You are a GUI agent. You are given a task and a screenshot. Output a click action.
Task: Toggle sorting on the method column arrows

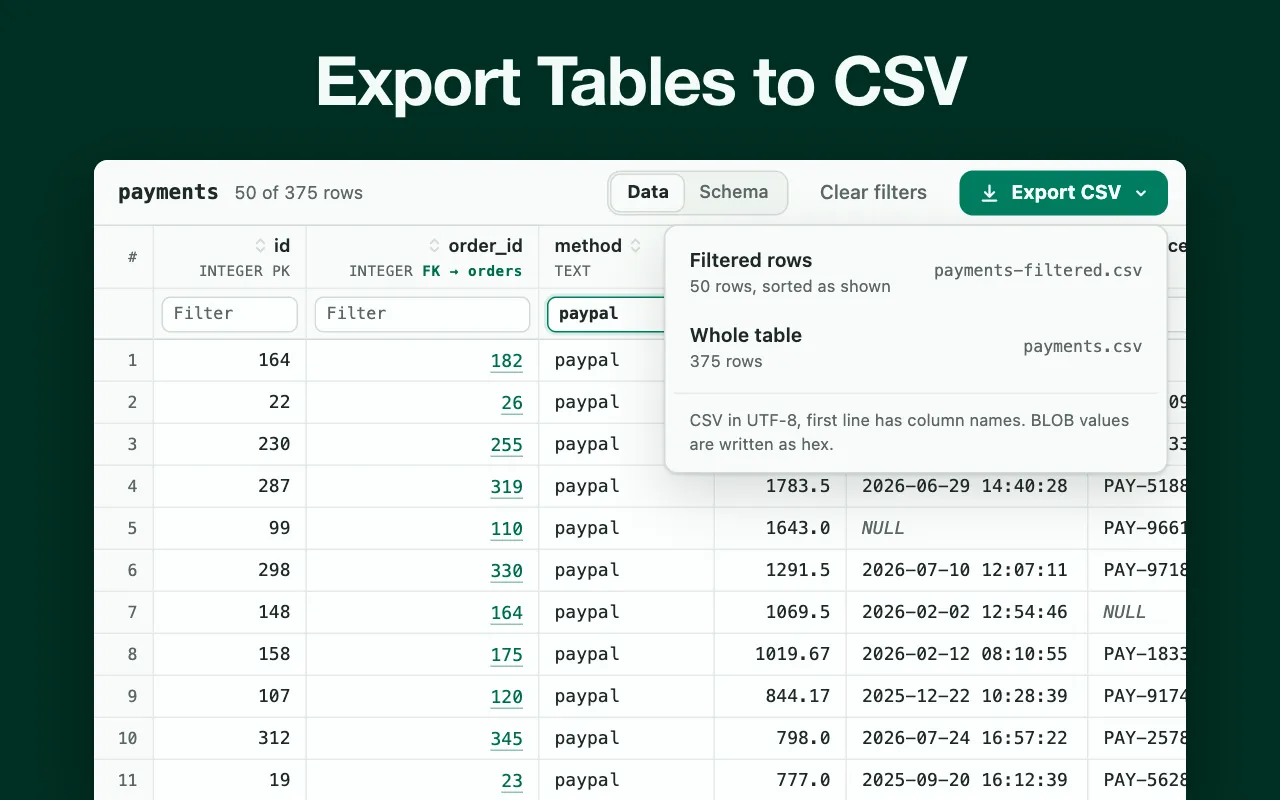636,246
